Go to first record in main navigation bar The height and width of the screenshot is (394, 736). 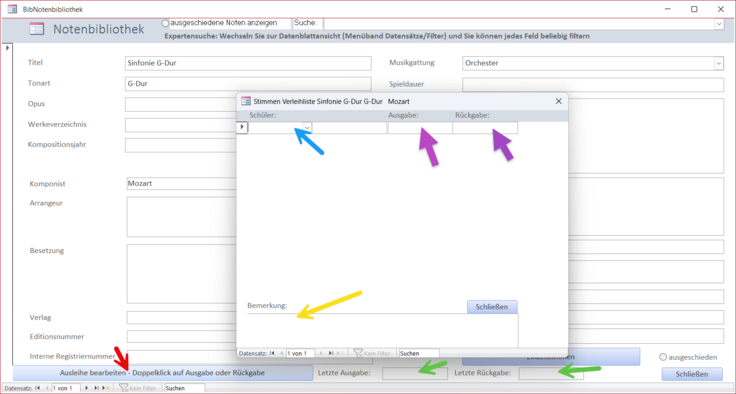pos(38,388)
